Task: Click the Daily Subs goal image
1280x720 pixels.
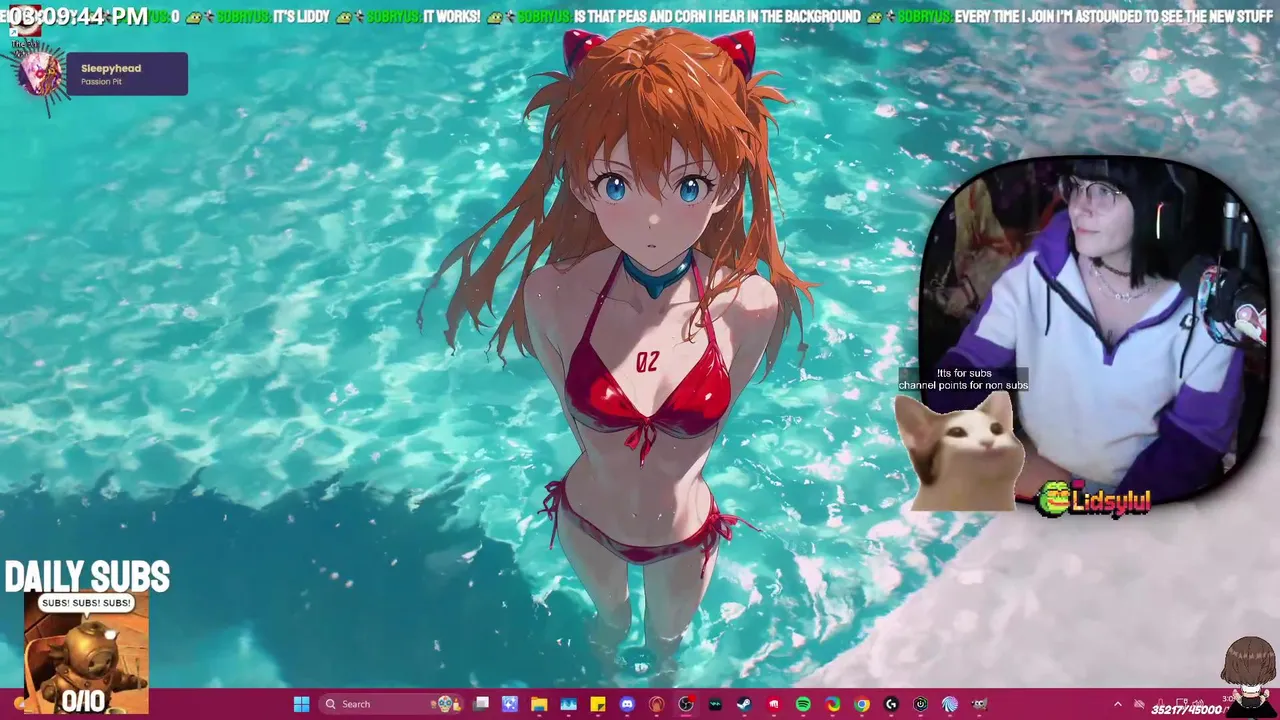Action: tap(86, 652)
